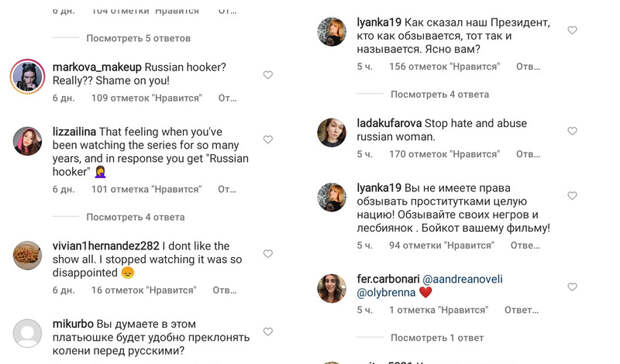
Task: Open the @aandreanoveli mention link
Action: (463, 279)
